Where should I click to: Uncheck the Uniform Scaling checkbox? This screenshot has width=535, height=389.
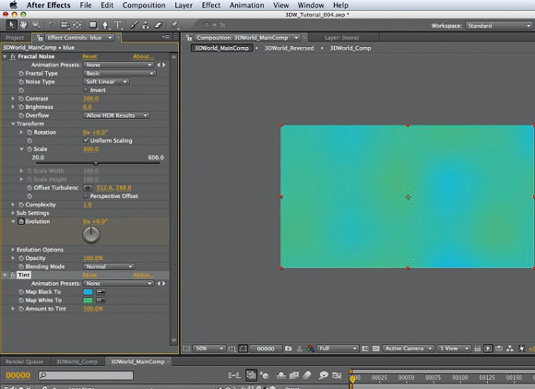86,140
